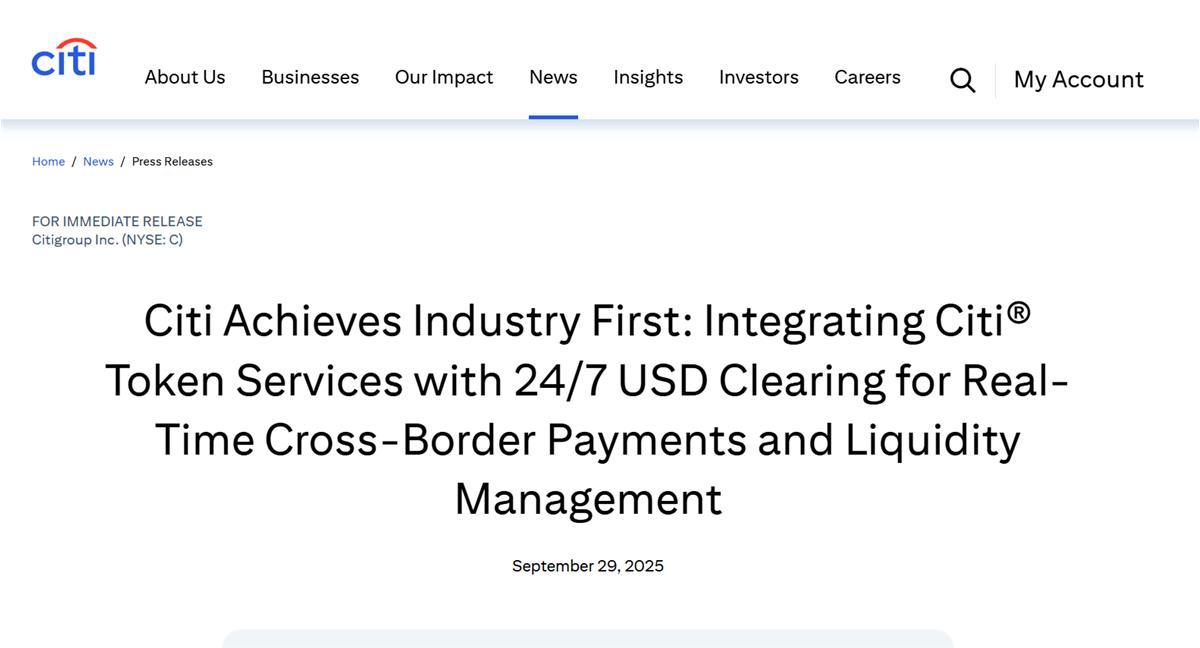The image size is (1200, 648).
Task: Click the press release headline
Action: tap(588, 410)
